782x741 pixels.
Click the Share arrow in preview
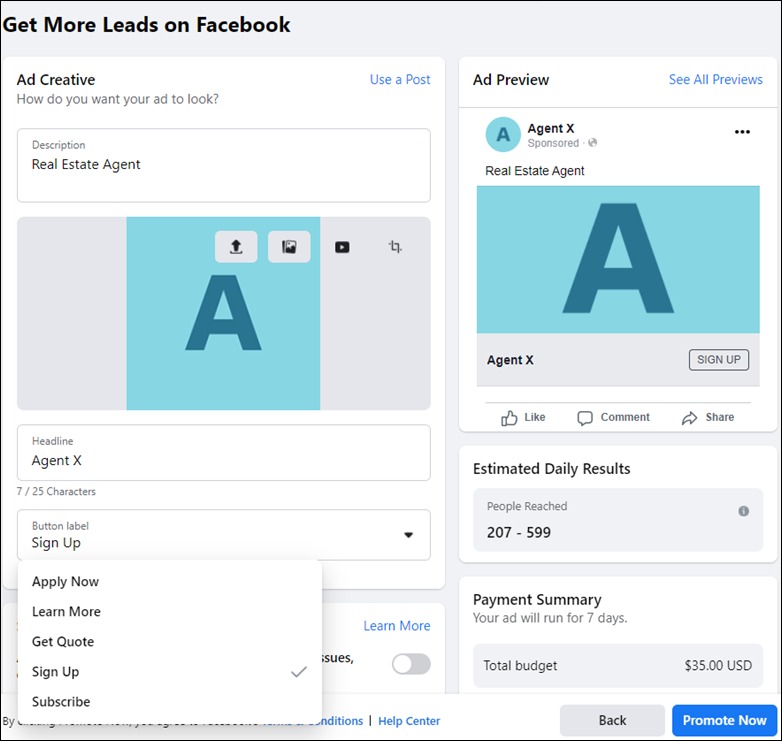click(x=689, y=418)
